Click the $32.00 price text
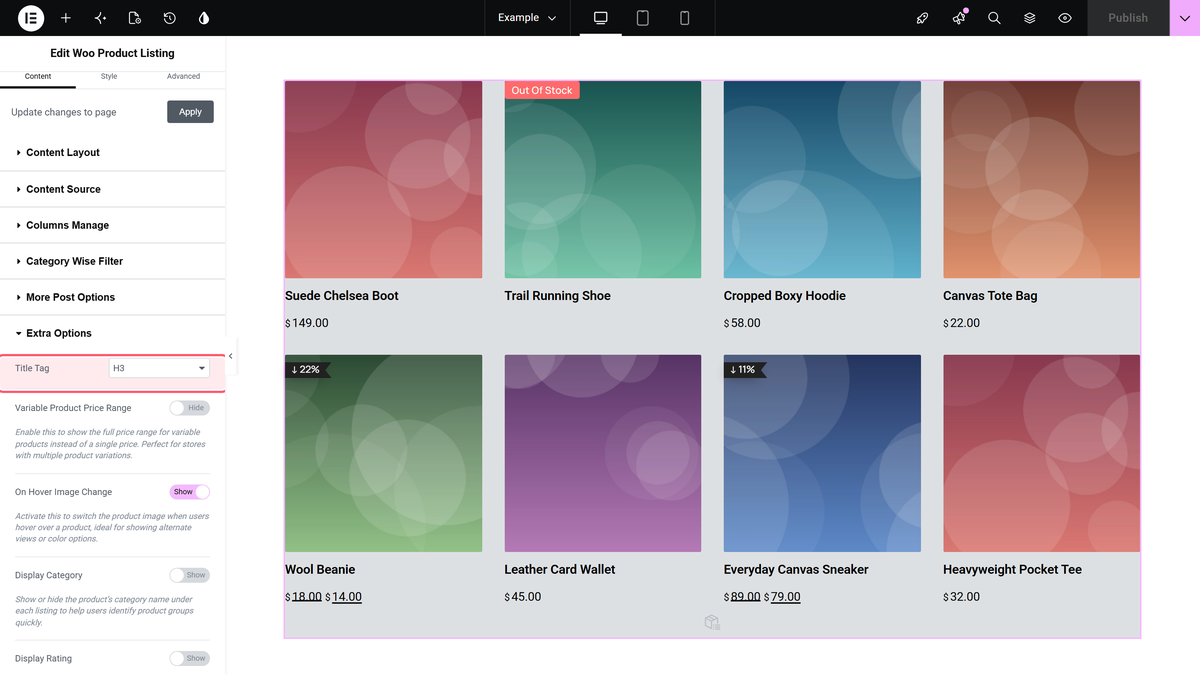This screenshot has width=1200, height=675. [x=961, y=597]
